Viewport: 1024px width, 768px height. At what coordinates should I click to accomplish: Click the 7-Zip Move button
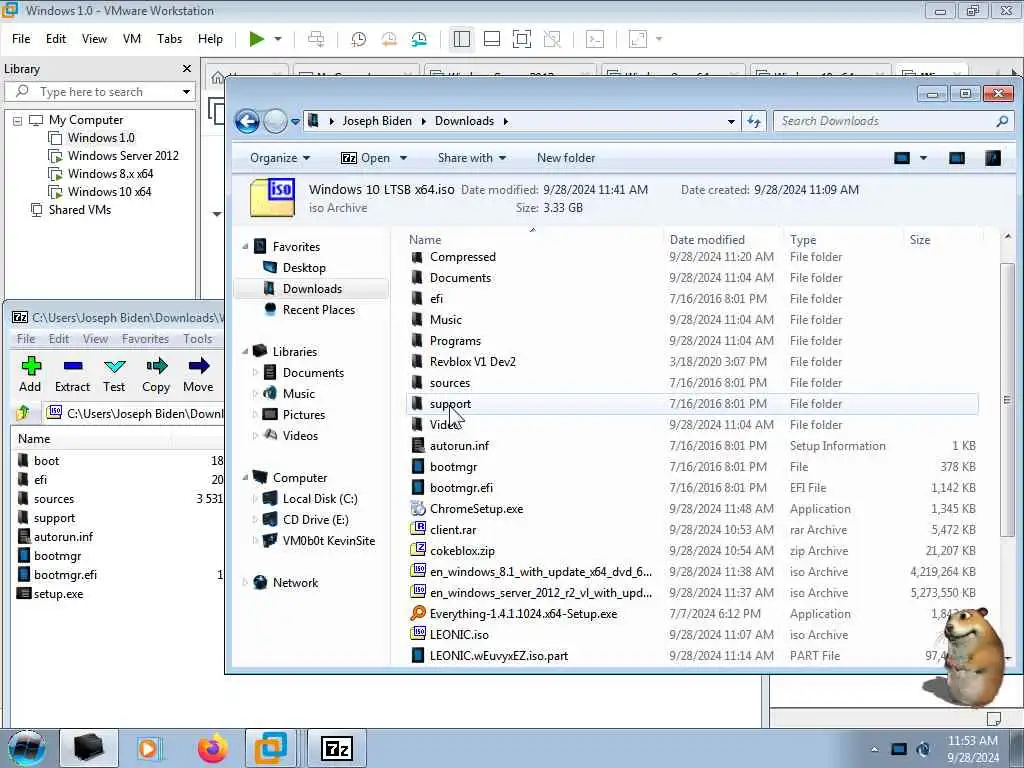click(x=199, y=376)
